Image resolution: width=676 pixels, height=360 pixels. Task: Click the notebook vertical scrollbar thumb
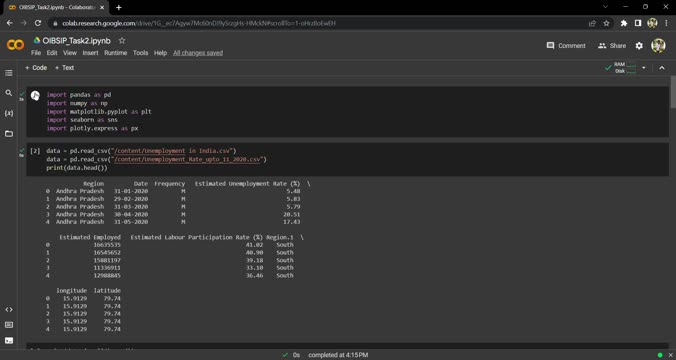pyautogui.click(x=673, y=93)
